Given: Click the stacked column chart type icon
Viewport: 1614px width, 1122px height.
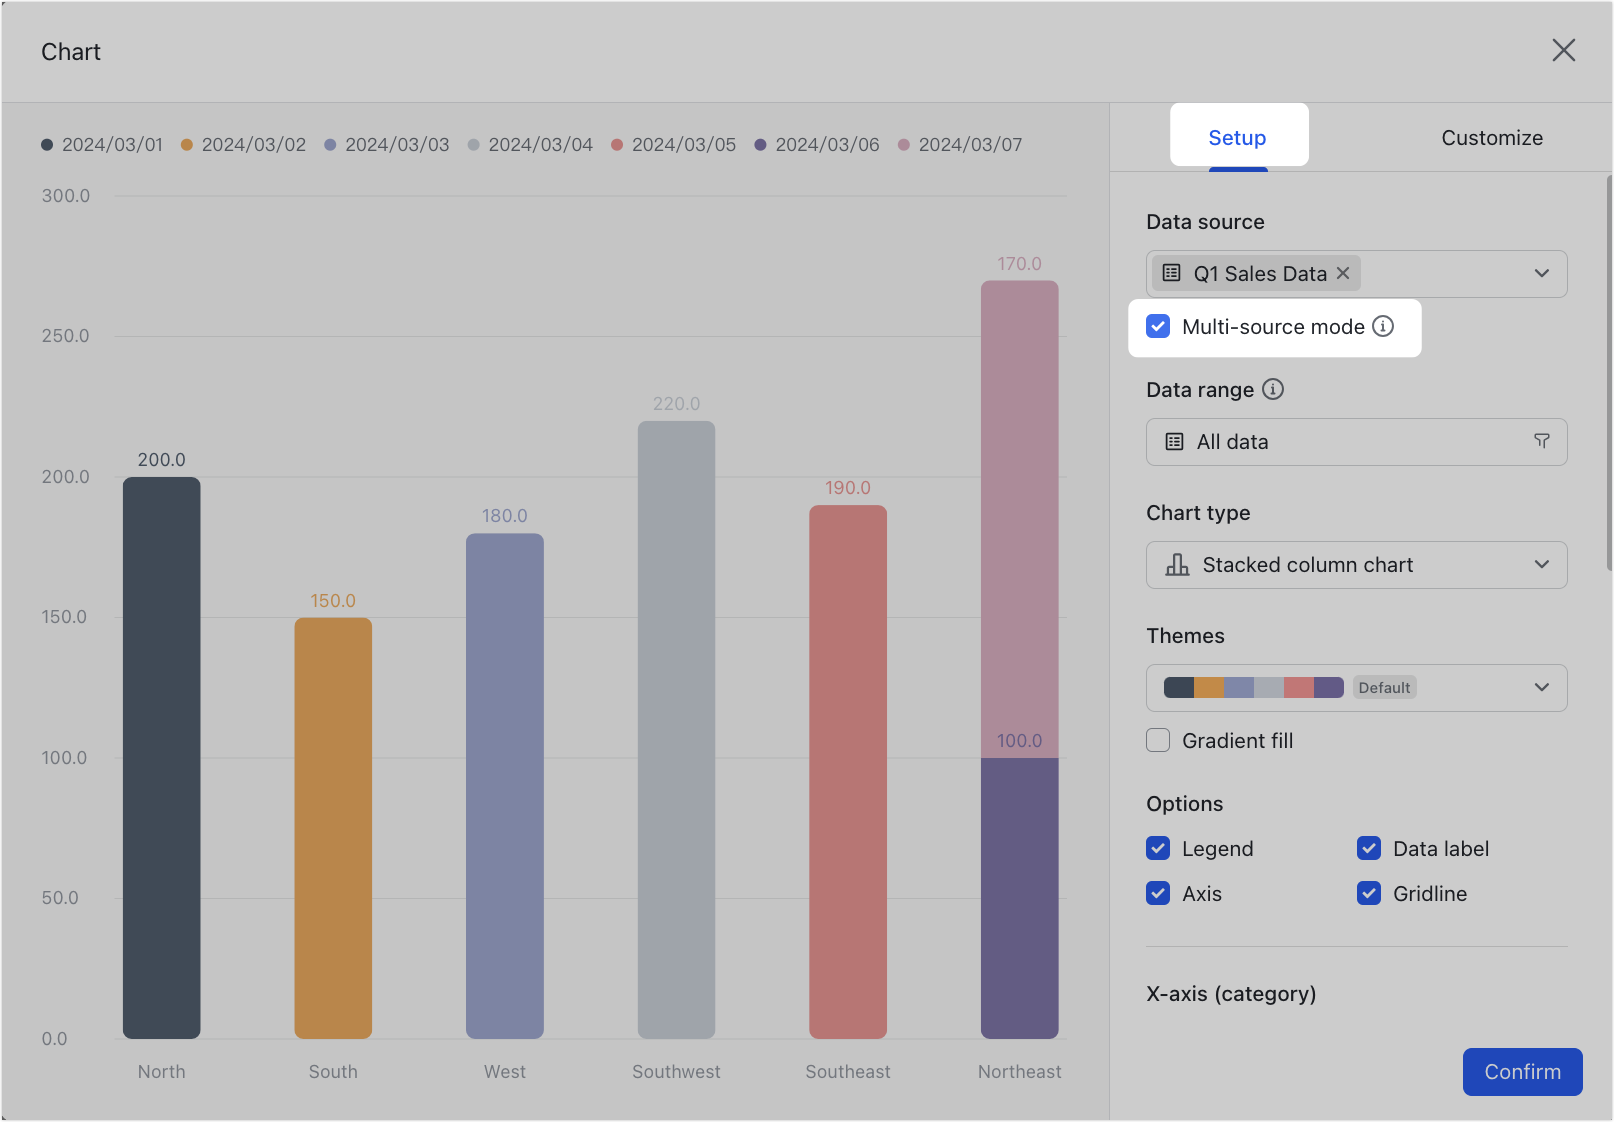Looking at the screenshot, I should (x=1177, y=565).
